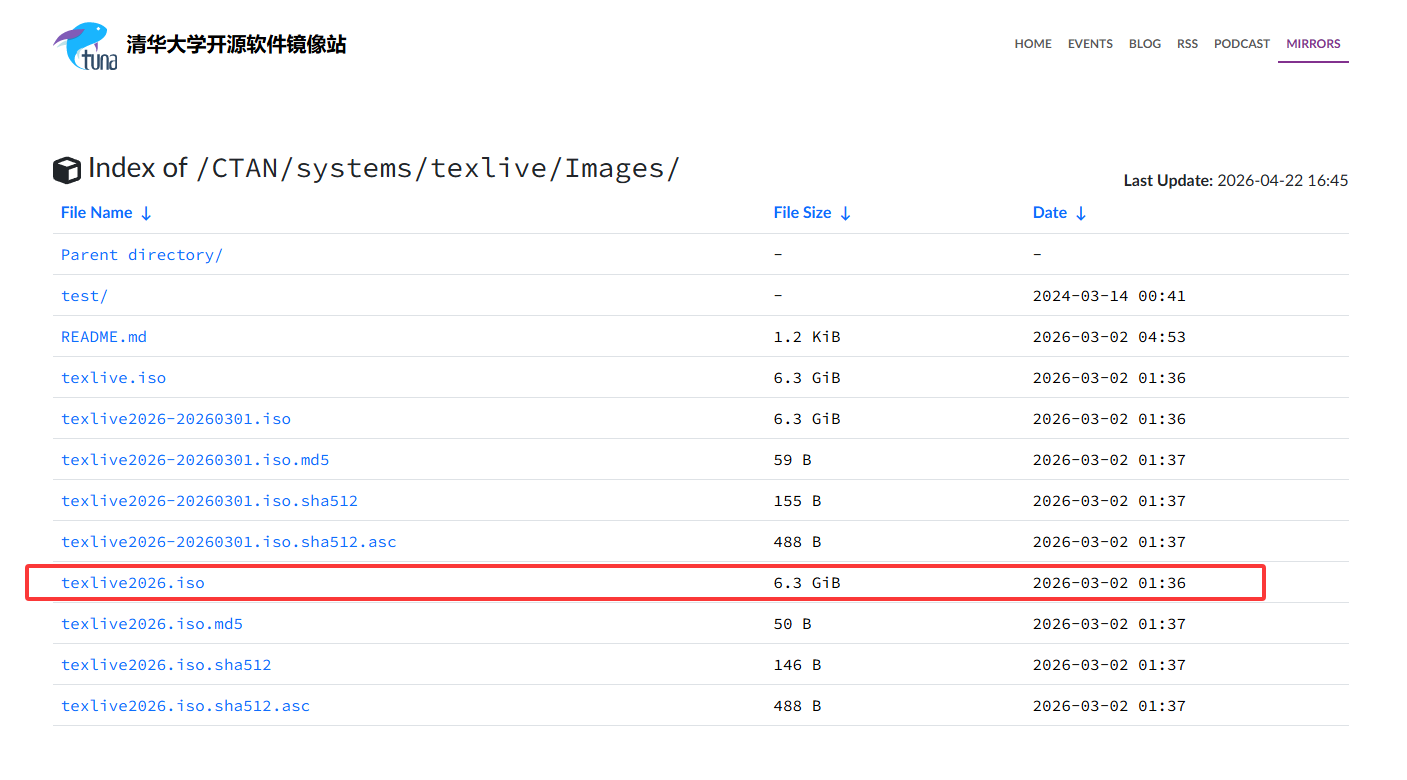The width and height of the screenshot is (1407, 780).
Task: Open the EVENTS nav item
Action: click(x=1090, y=44)
